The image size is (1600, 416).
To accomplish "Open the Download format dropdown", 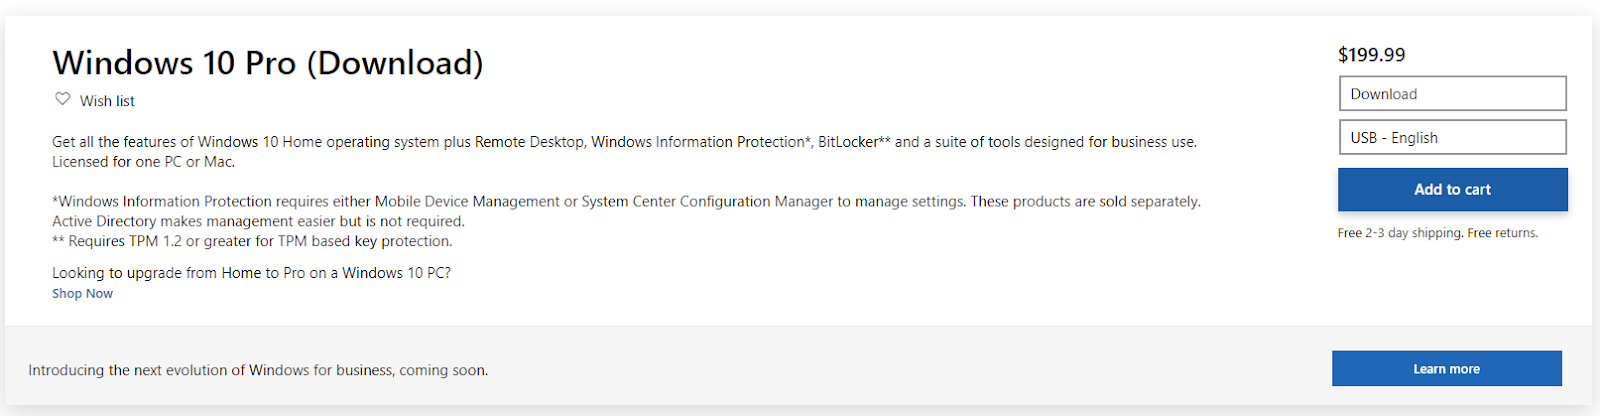I will pos(1452,94).
